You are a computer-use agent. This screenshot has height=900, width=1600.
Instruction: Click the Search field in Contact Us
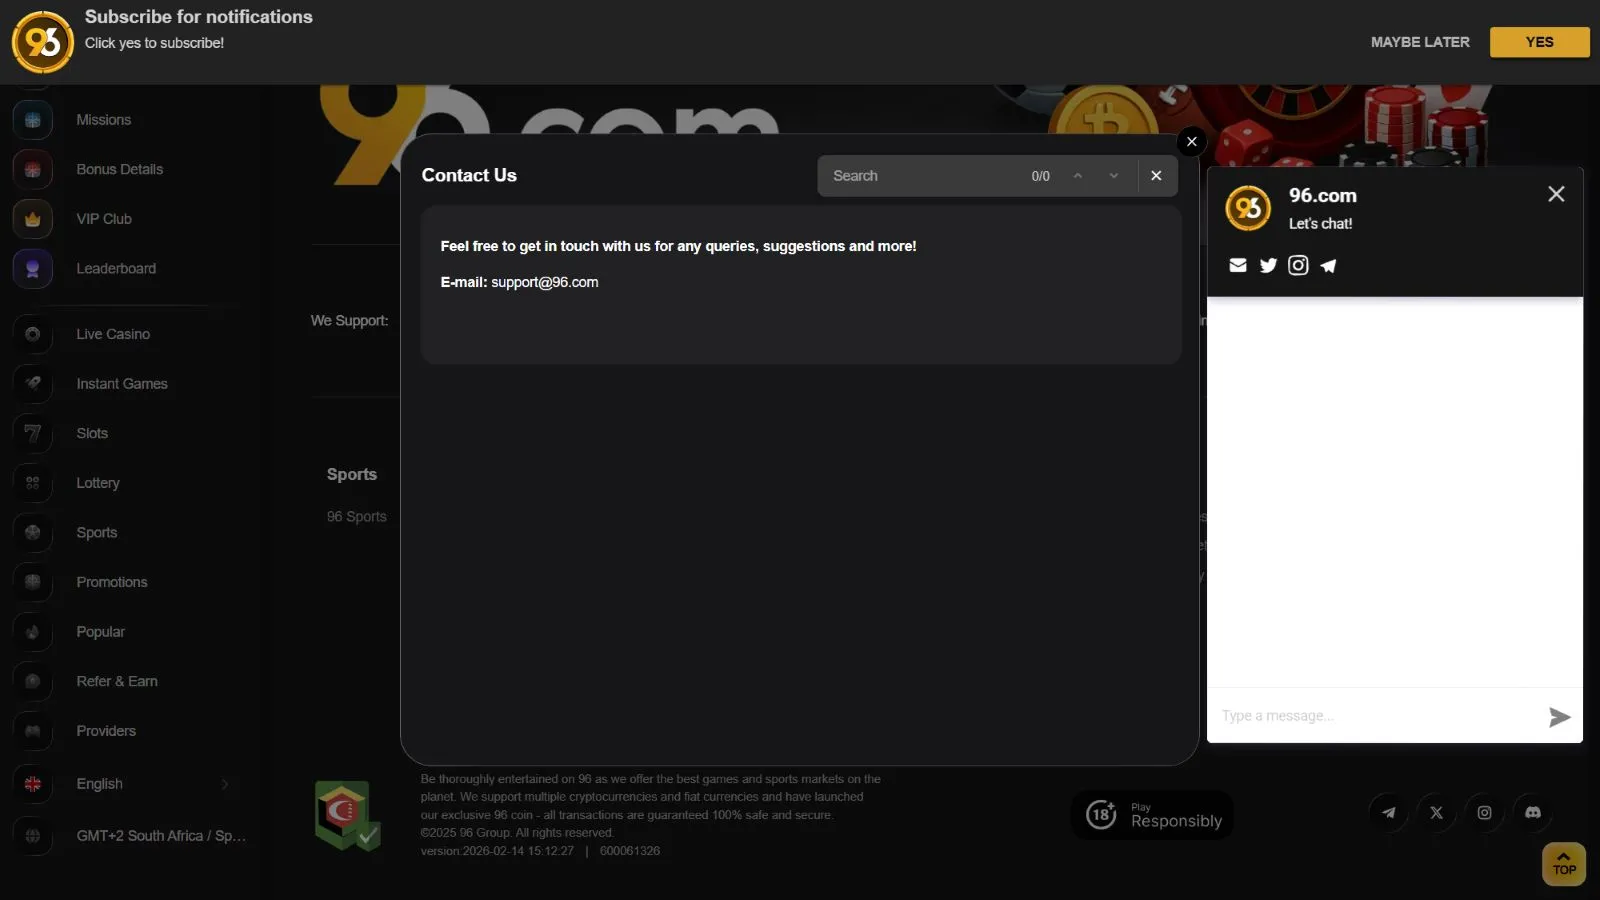(920, 176)
